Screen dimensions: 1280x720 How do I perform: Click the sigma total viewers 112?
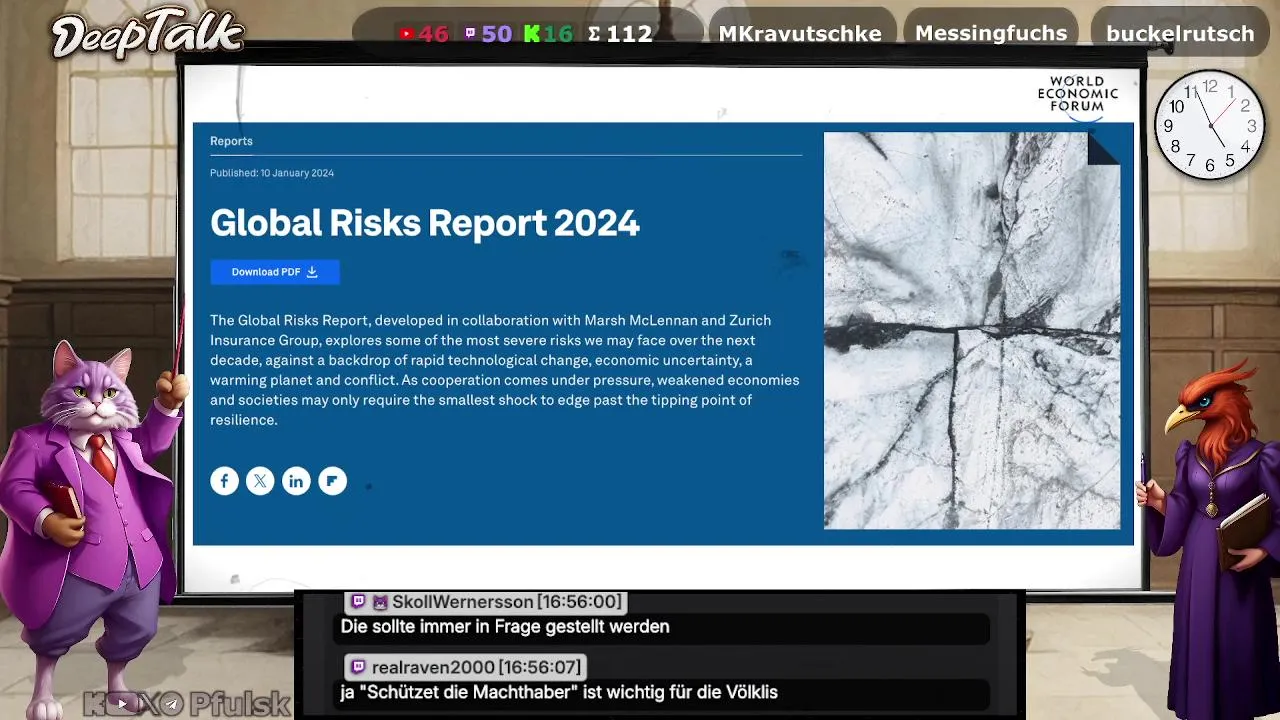pyautogui.click(x=620, y=34)
